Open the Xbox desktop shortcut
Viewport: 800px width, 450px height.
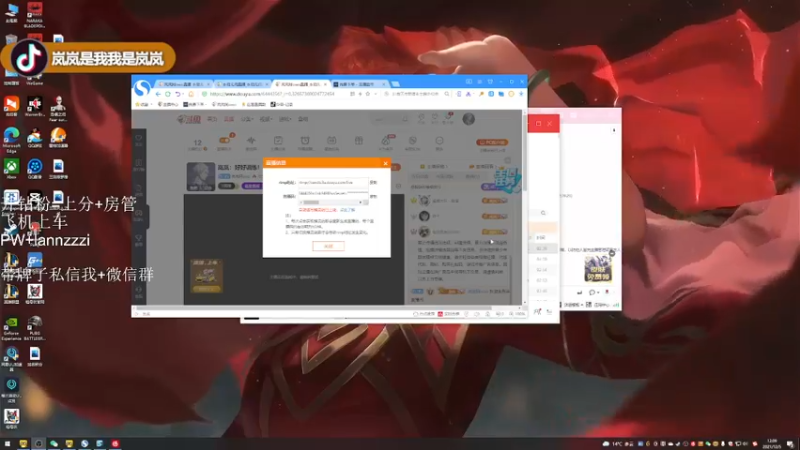(11, 169)
